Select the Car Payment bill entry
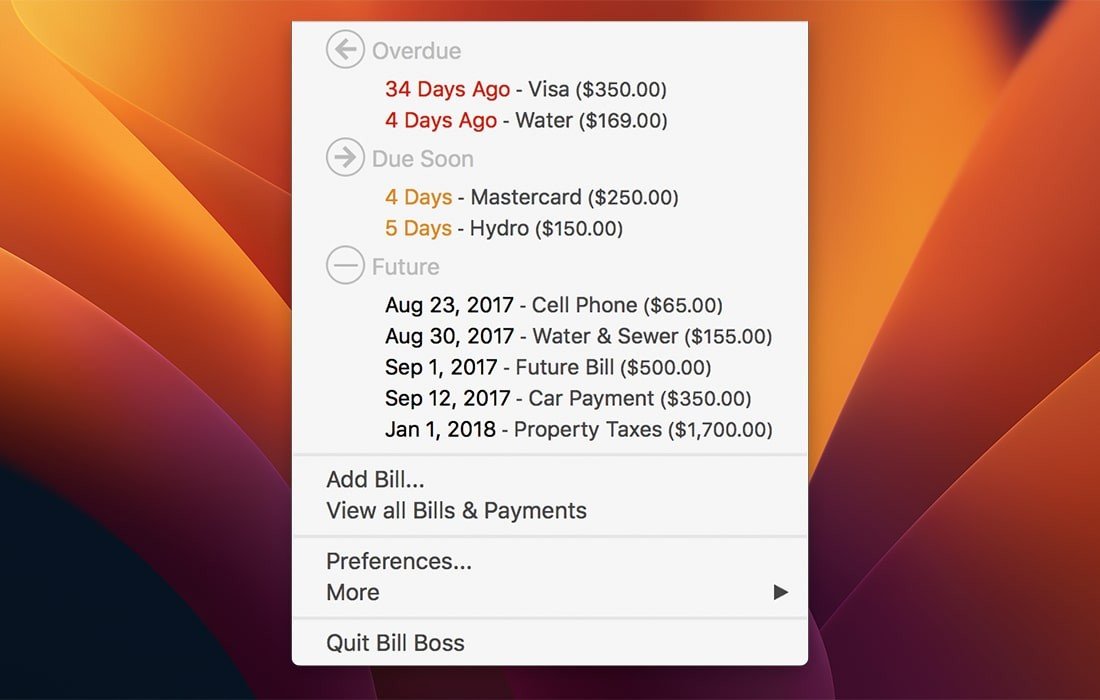The image size is (1100, 700). tap(567, 398)
